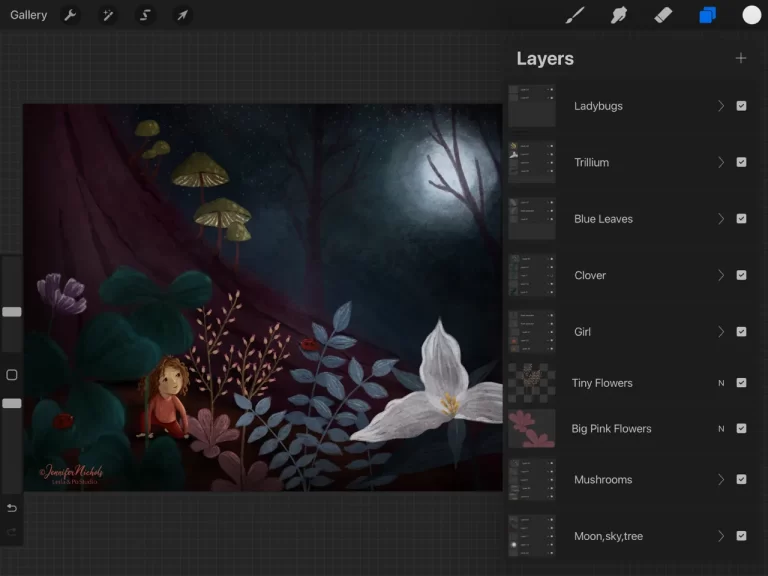Open the Actions wrench menu

pyautogui.click(x=70, y=15)
